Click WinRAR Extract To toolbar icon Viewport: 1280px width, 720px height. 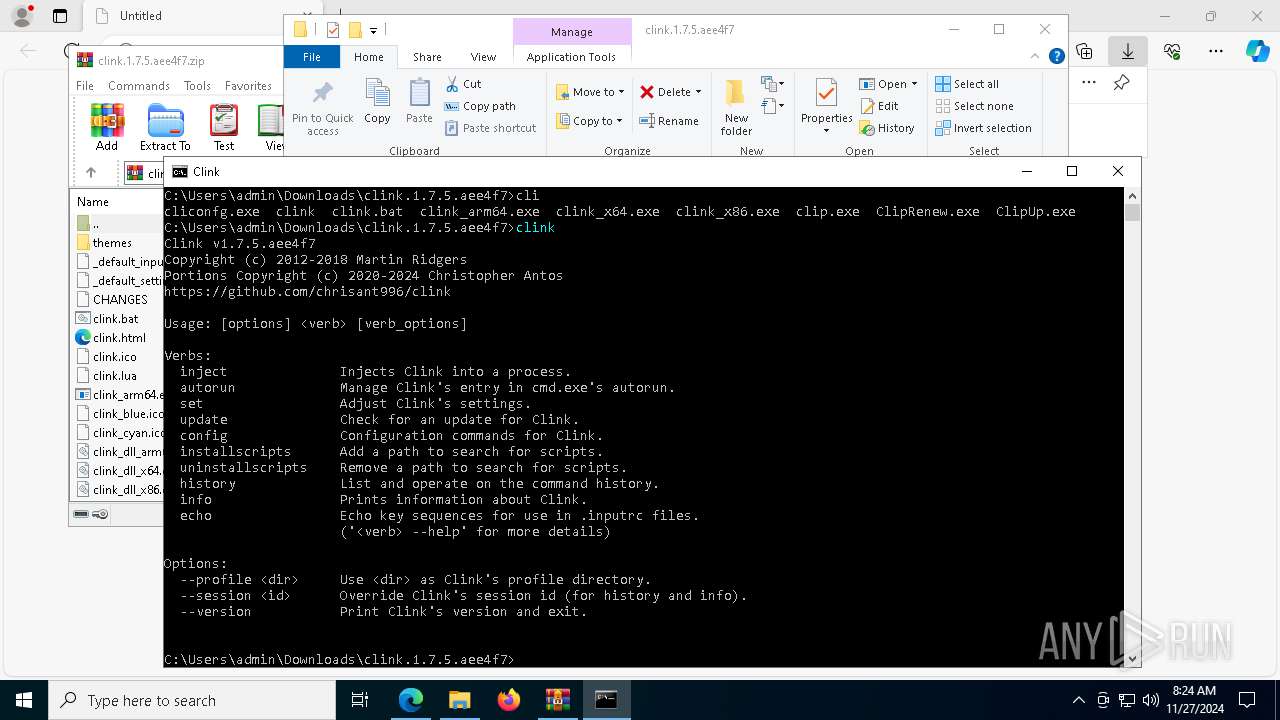tap(165, 127)
